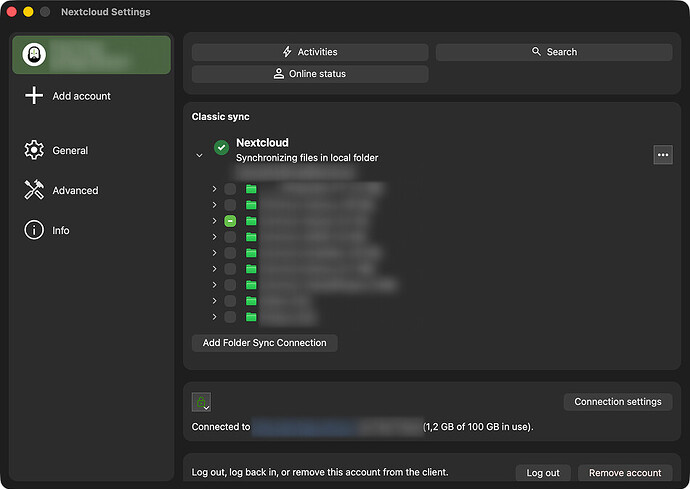Tick the eighth folder's sync checkbox
The image size is (690, 489).
pyautogui.click(x=230, y=301)
